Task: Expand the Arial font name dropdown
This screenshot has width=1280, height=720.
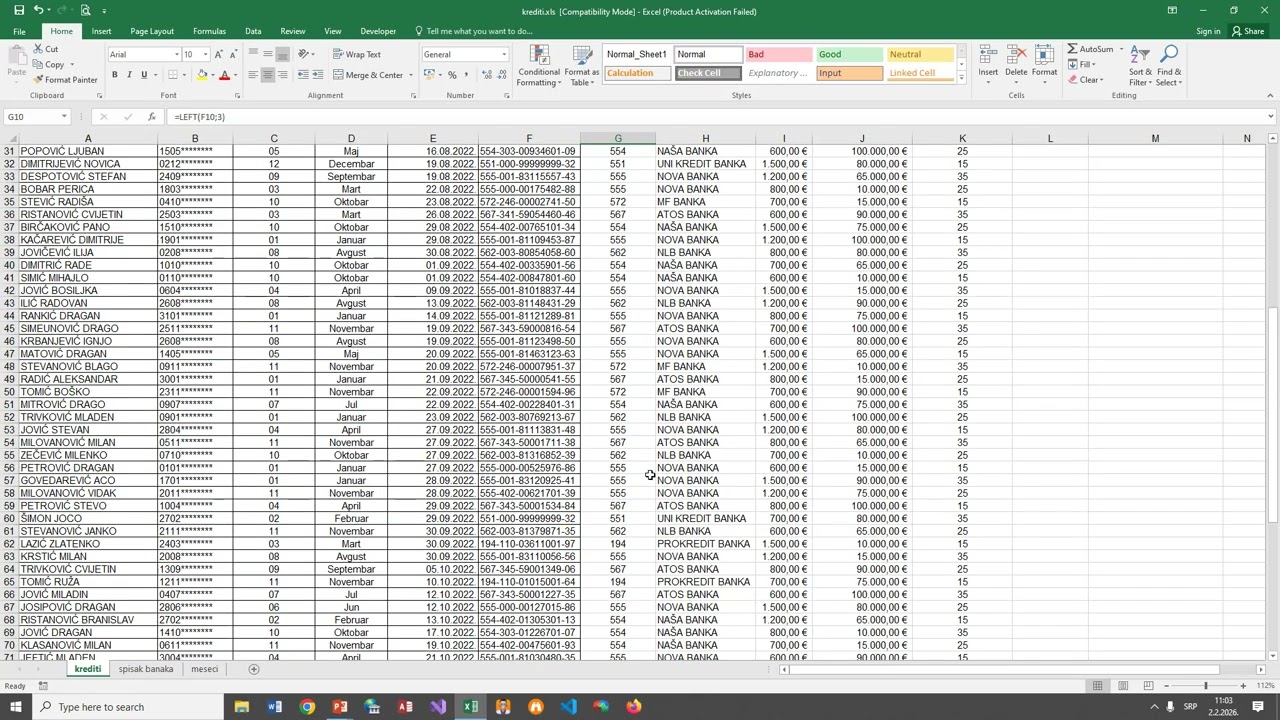Action: pos(176,54)
